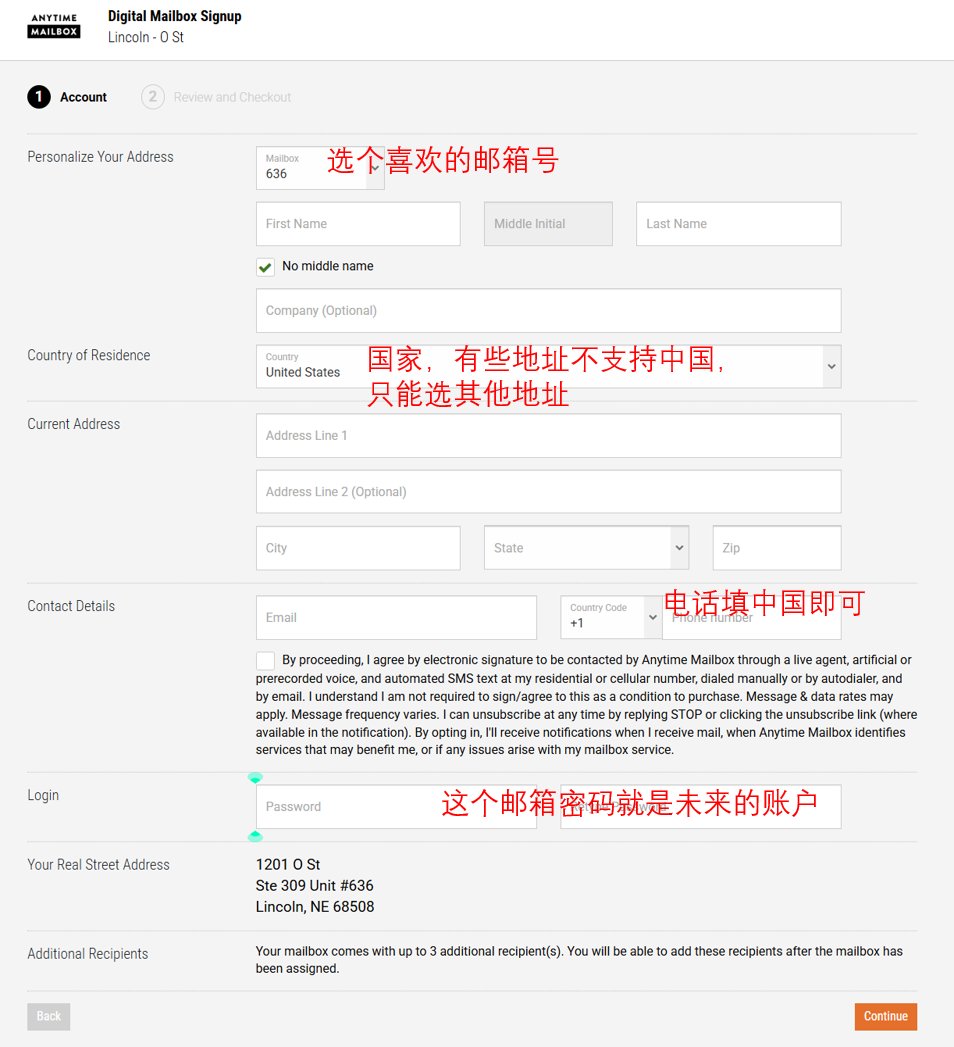Click the 'Login' section label
The image size is (954, 1047).
coord(43,795)
